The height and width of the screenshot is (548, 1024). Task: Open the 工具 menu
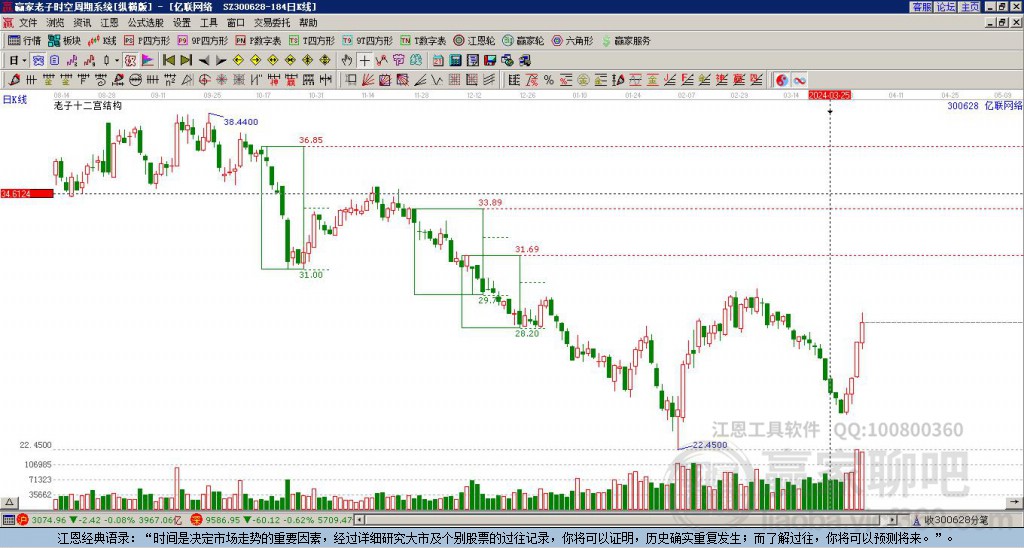pos(209,23)
